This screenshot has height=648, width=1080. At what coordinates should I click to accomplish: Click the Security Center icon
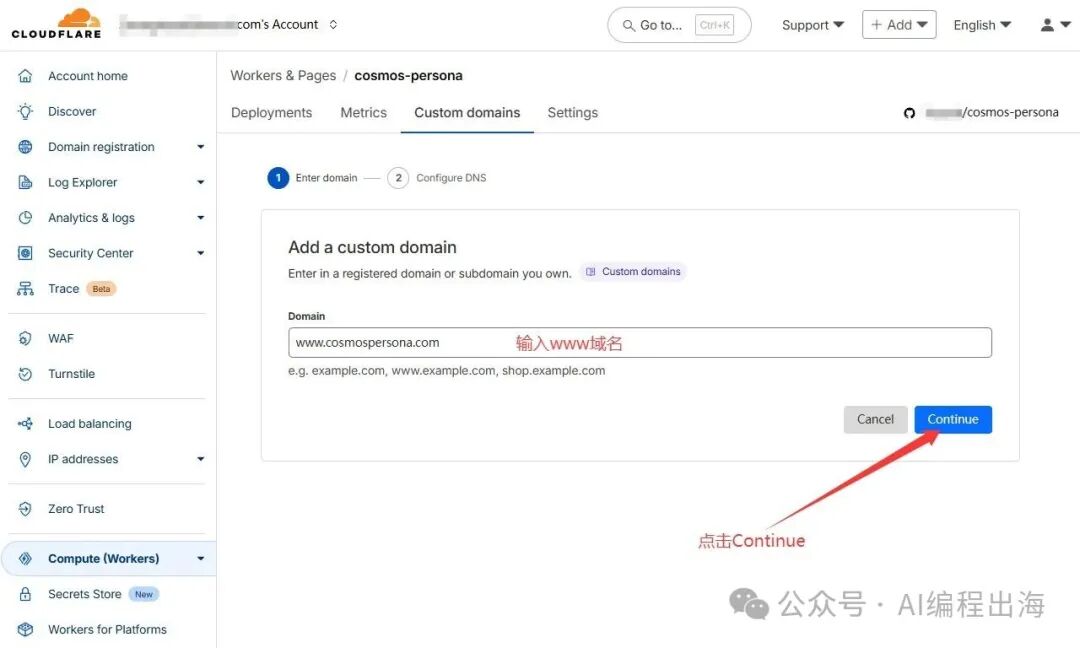pos(25,253)
